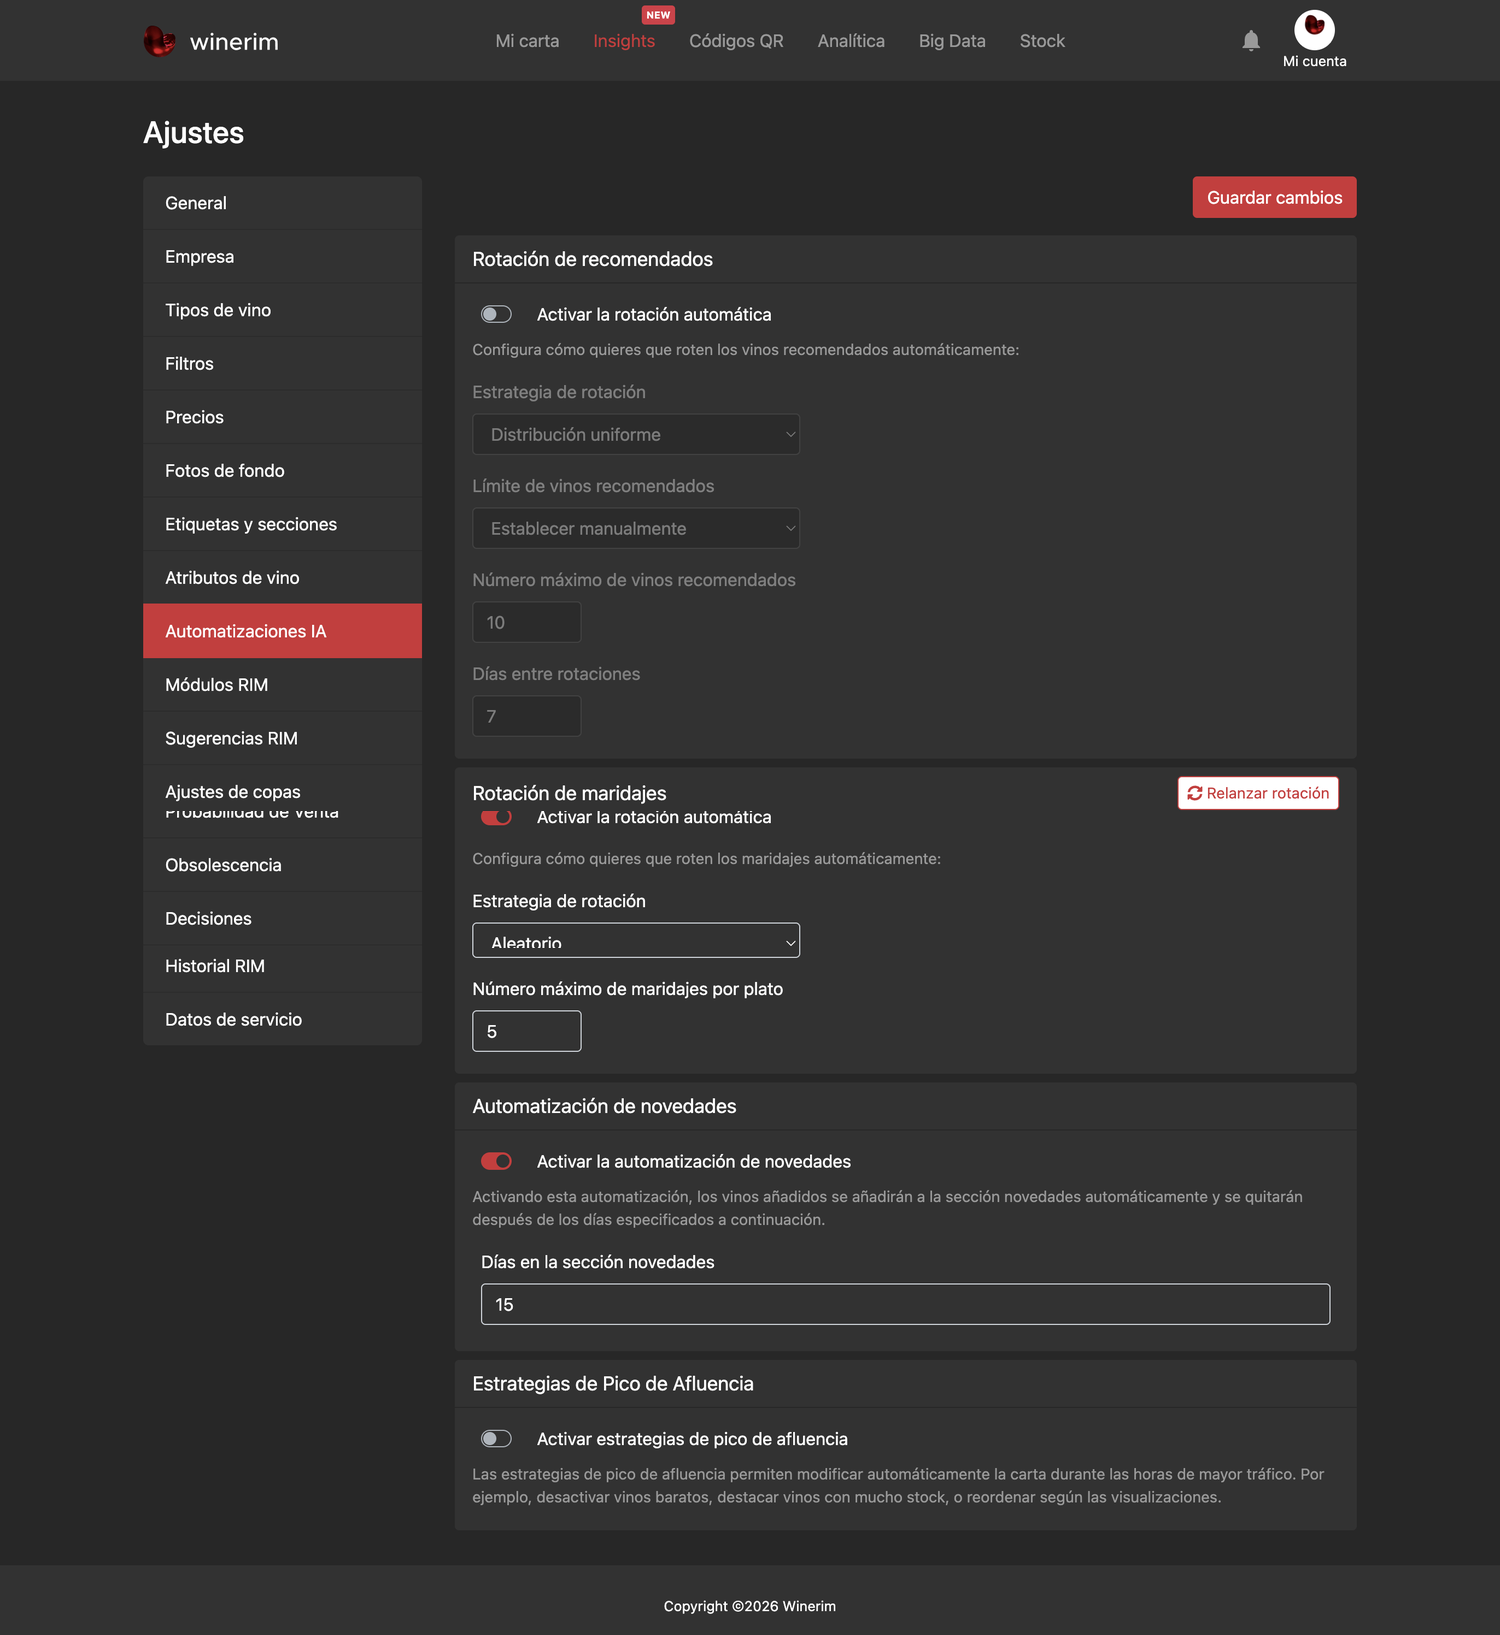Screen dimensions: 1500x1635
Task: Open Precios settings
Action: coord(282,417)
